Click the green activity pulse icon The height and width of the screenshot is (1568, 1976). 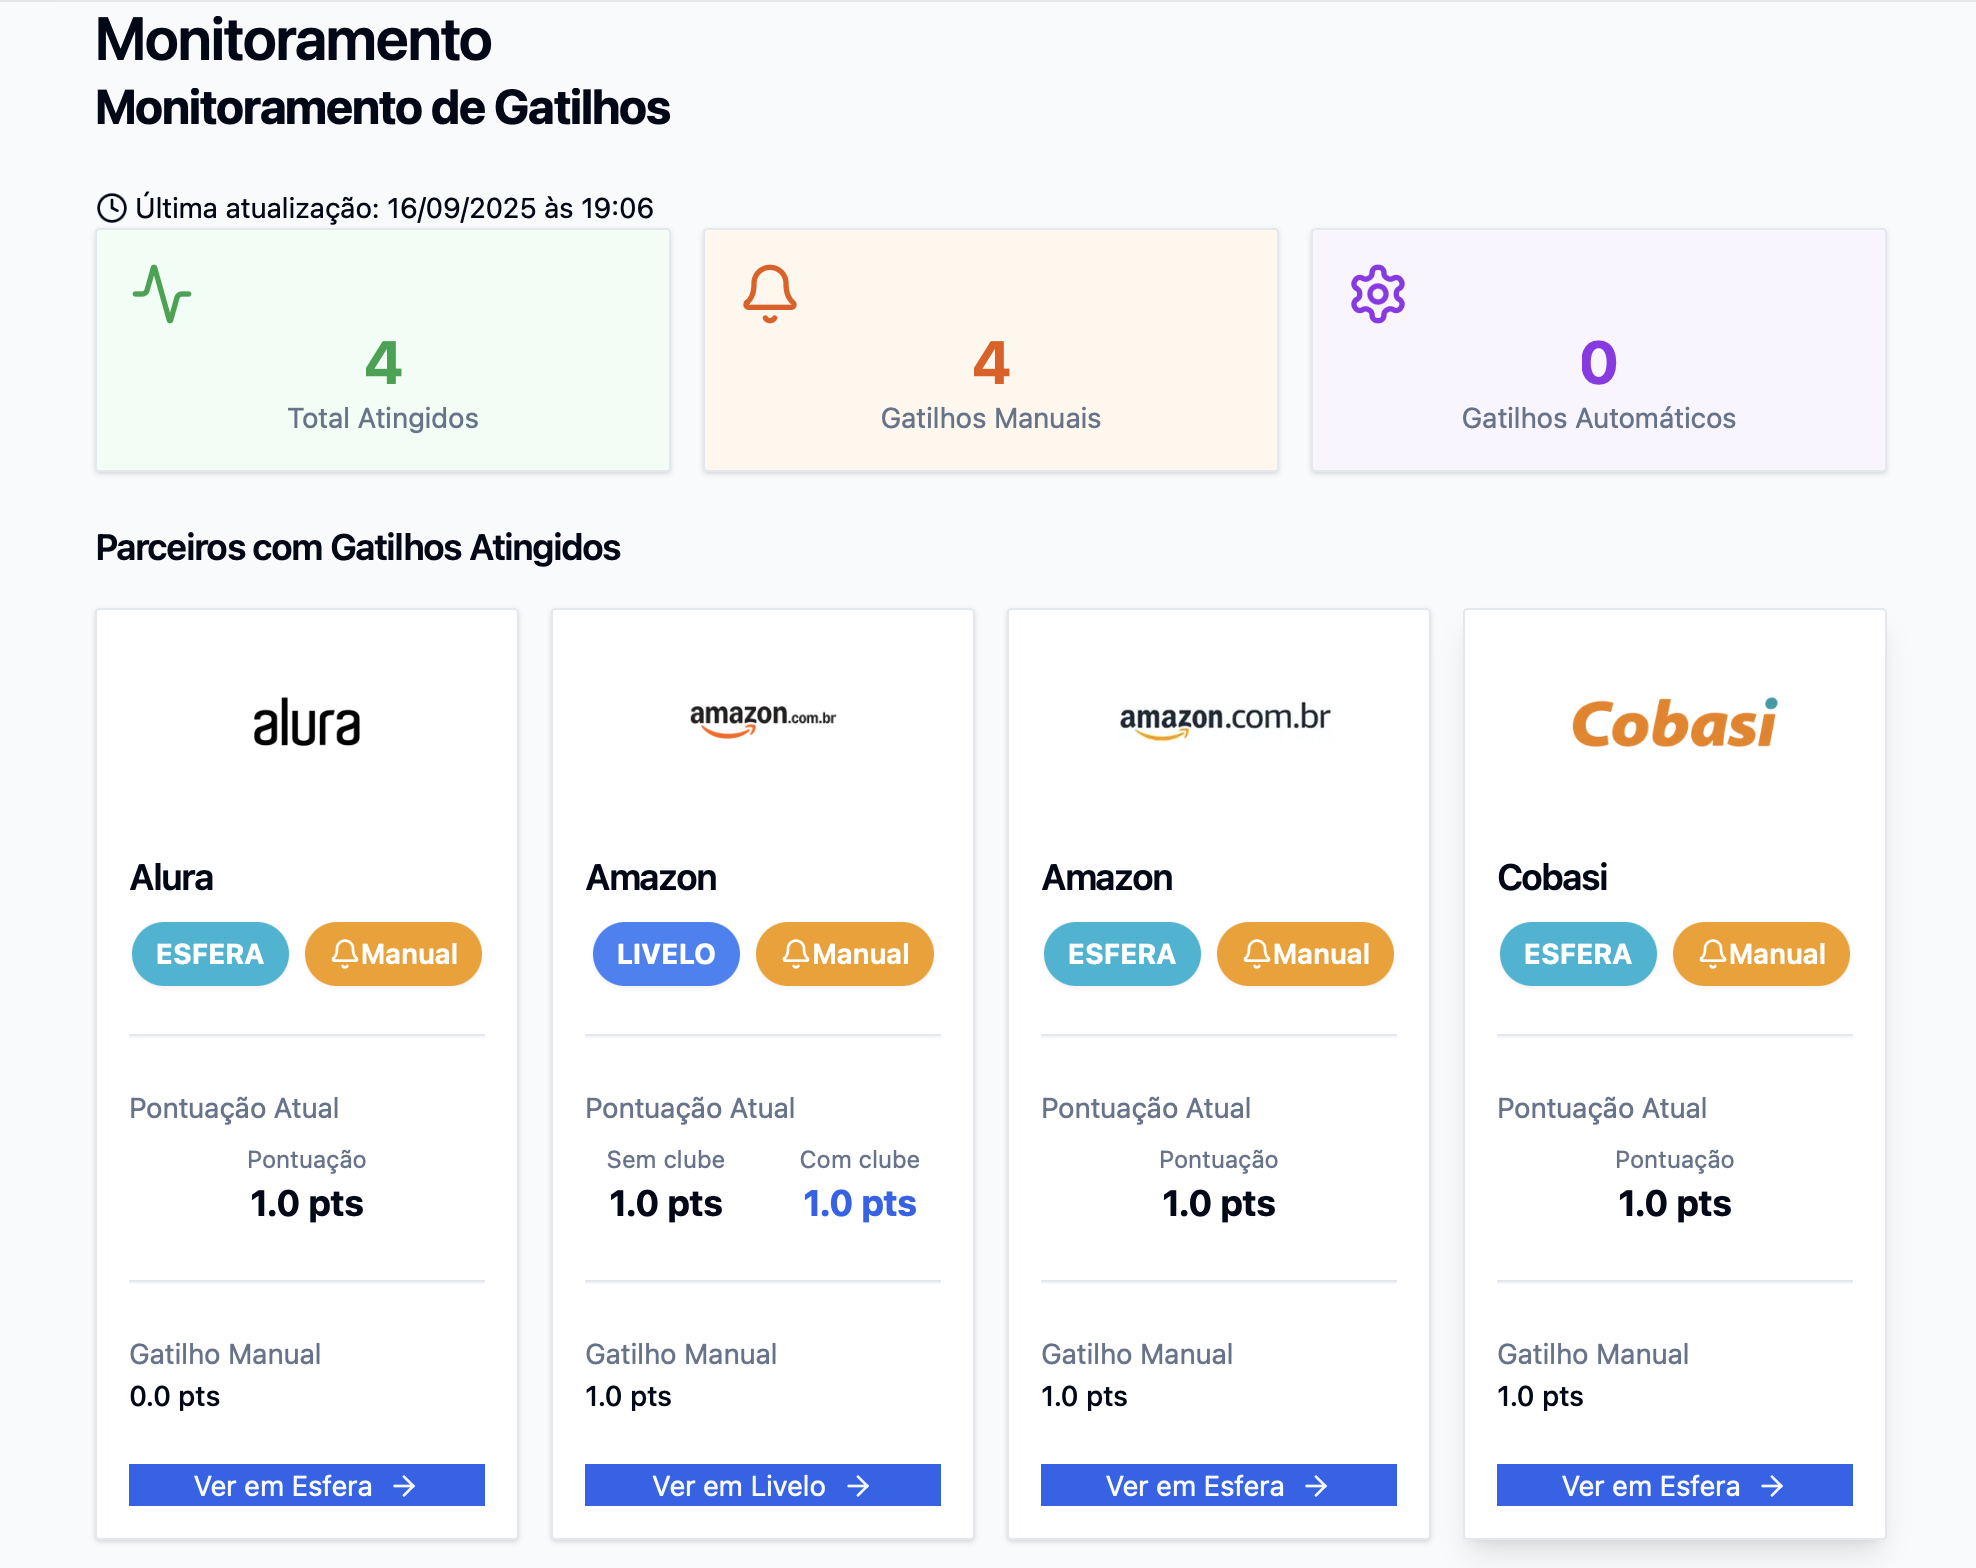point(162,294)
